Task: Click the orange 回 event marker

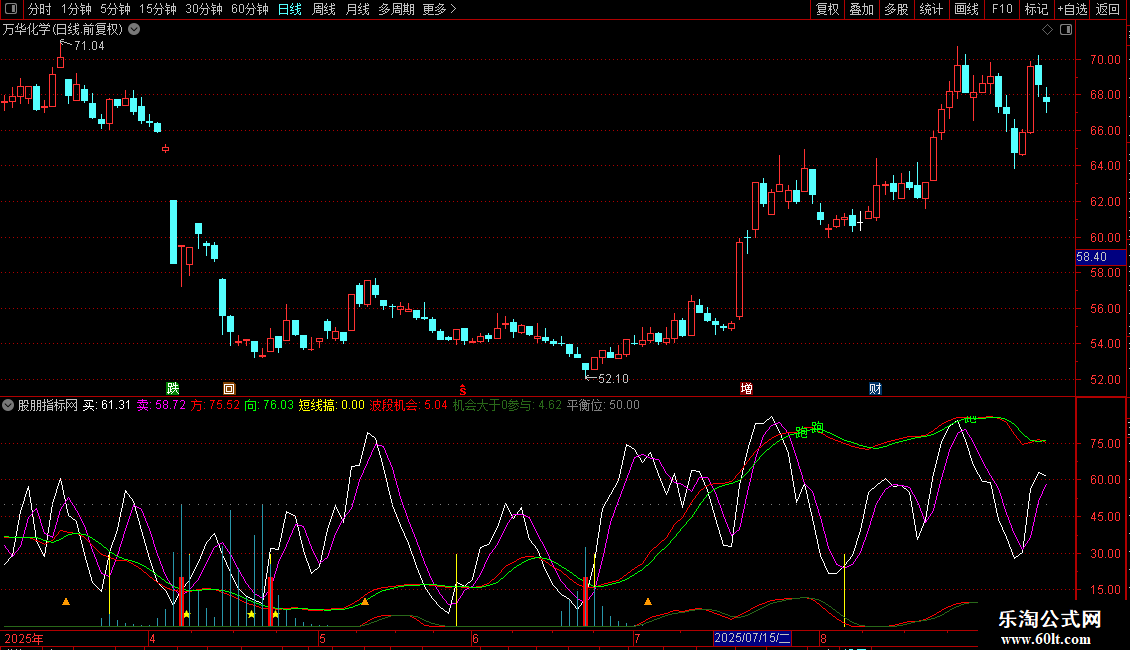Action: [229, 388]
